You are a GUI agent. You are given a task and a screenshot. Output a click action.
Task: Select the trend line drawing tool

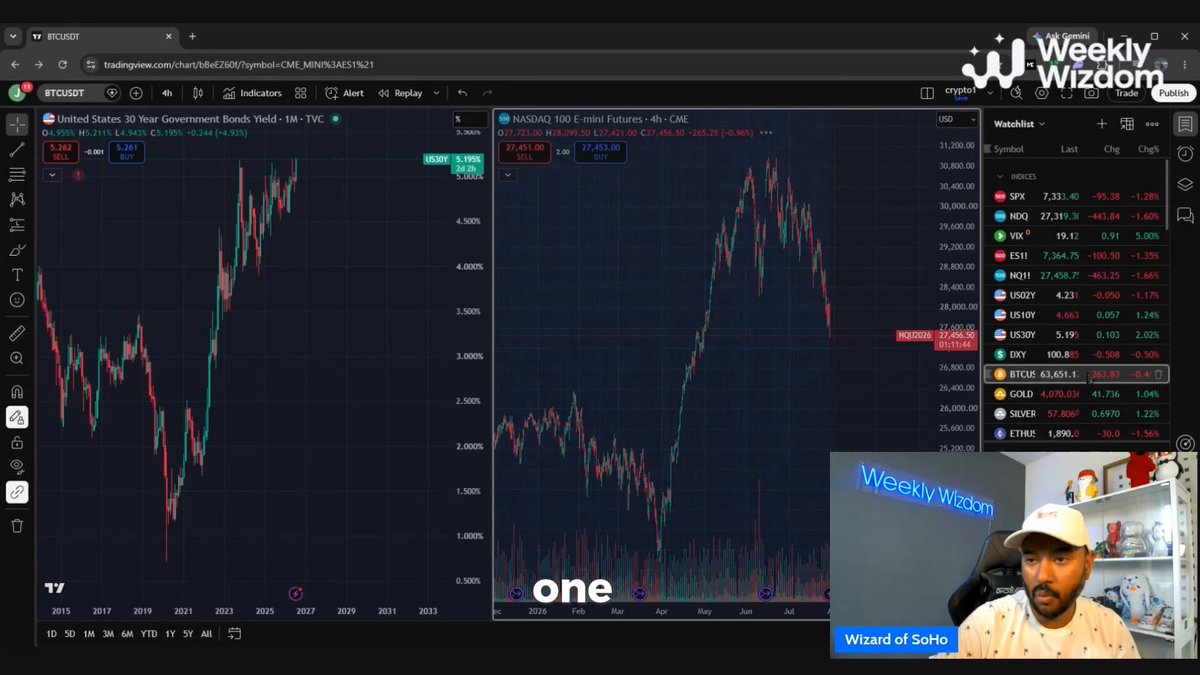pos(17,150)
